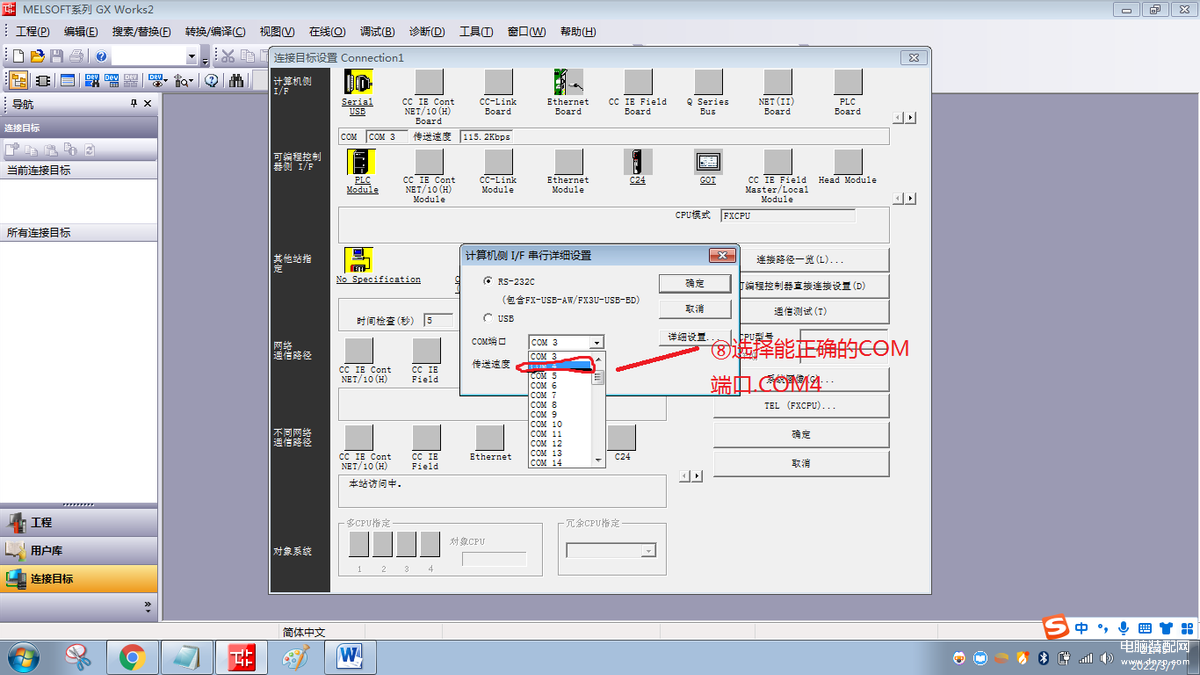The width and height of the screenshot is (1200, 675).
Task: Select the PLC Module icon
Action: [x=361, y=162]
